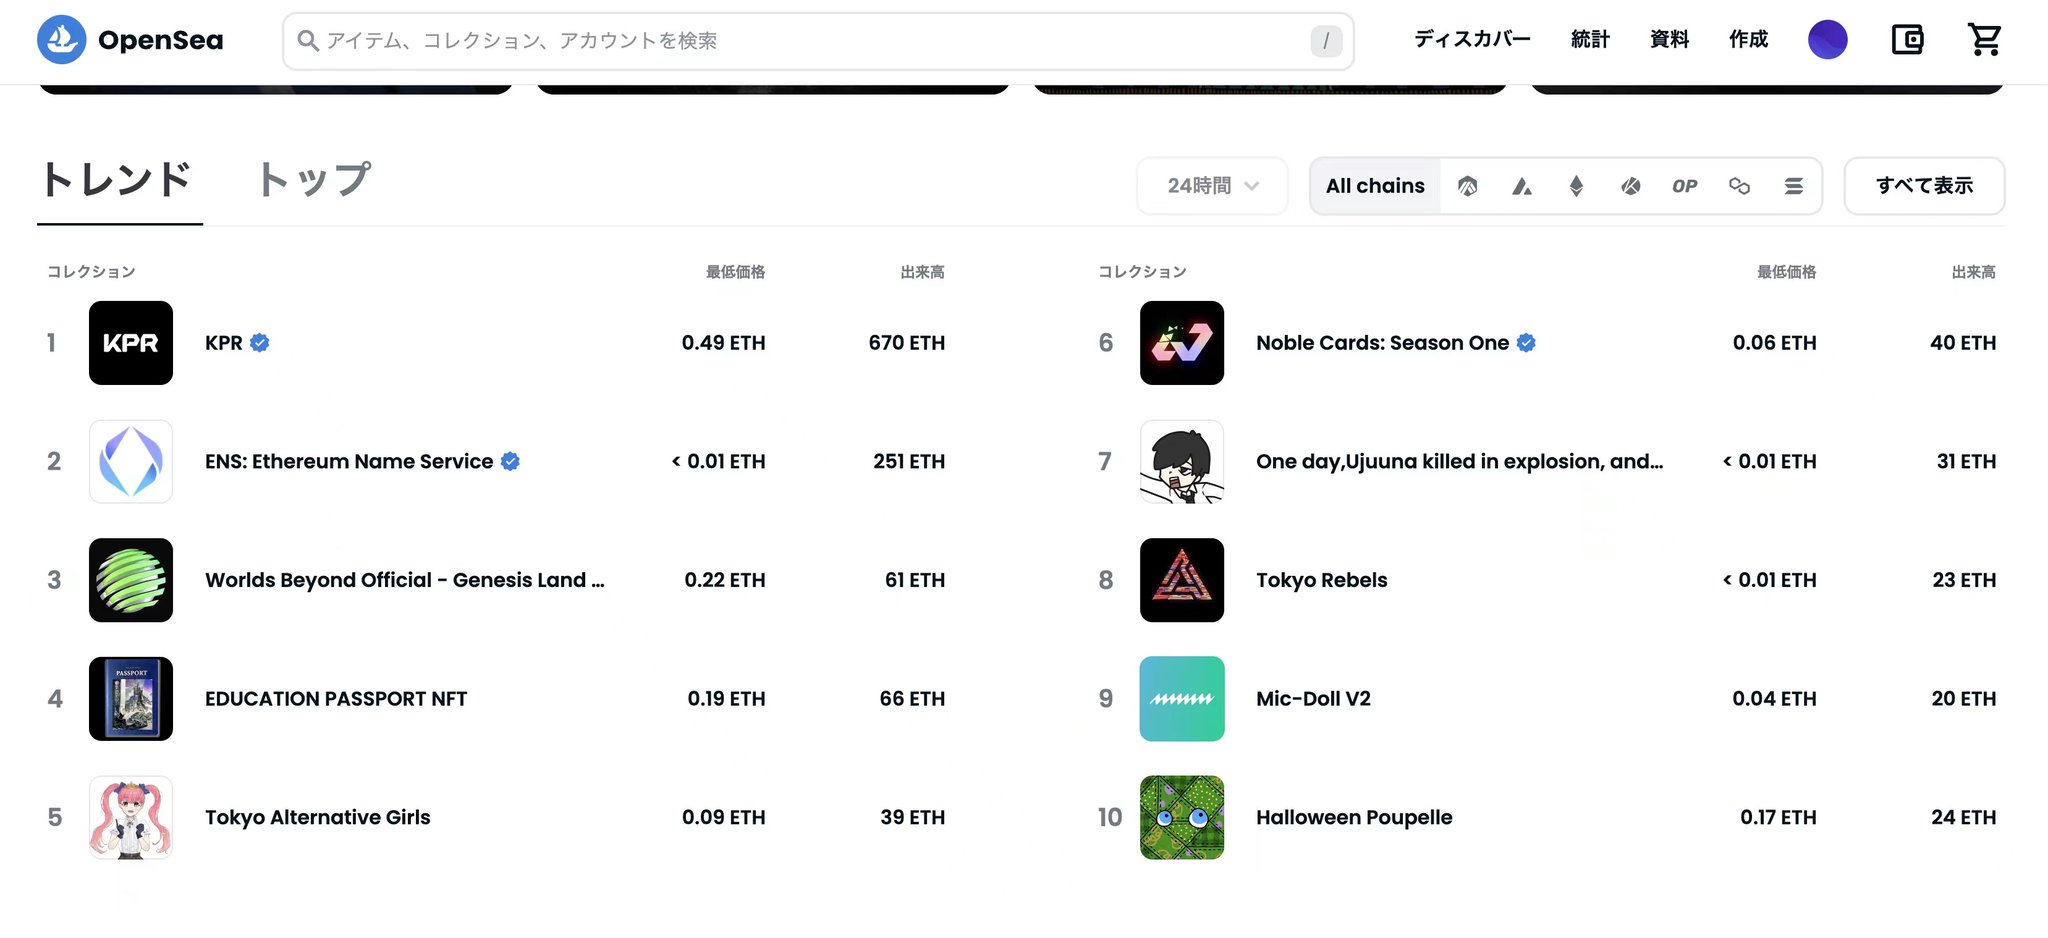Click the 出来高 header in the right table
2048x938 pixels.
[1974, 272]
